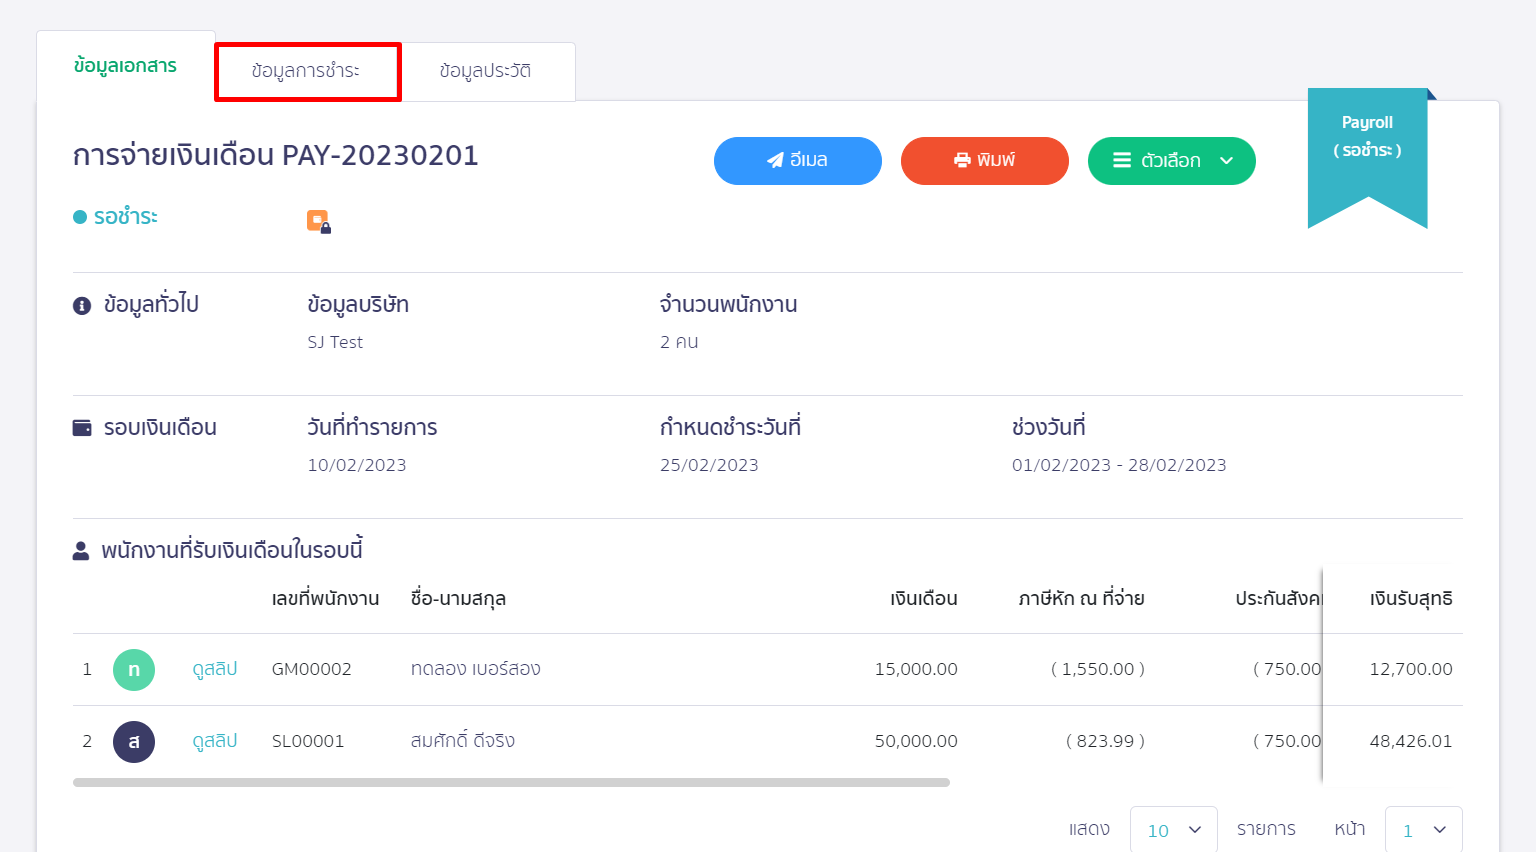Select the dark avatar of สมศักดิ์ ดีจริง

click(x=134, y=742)
